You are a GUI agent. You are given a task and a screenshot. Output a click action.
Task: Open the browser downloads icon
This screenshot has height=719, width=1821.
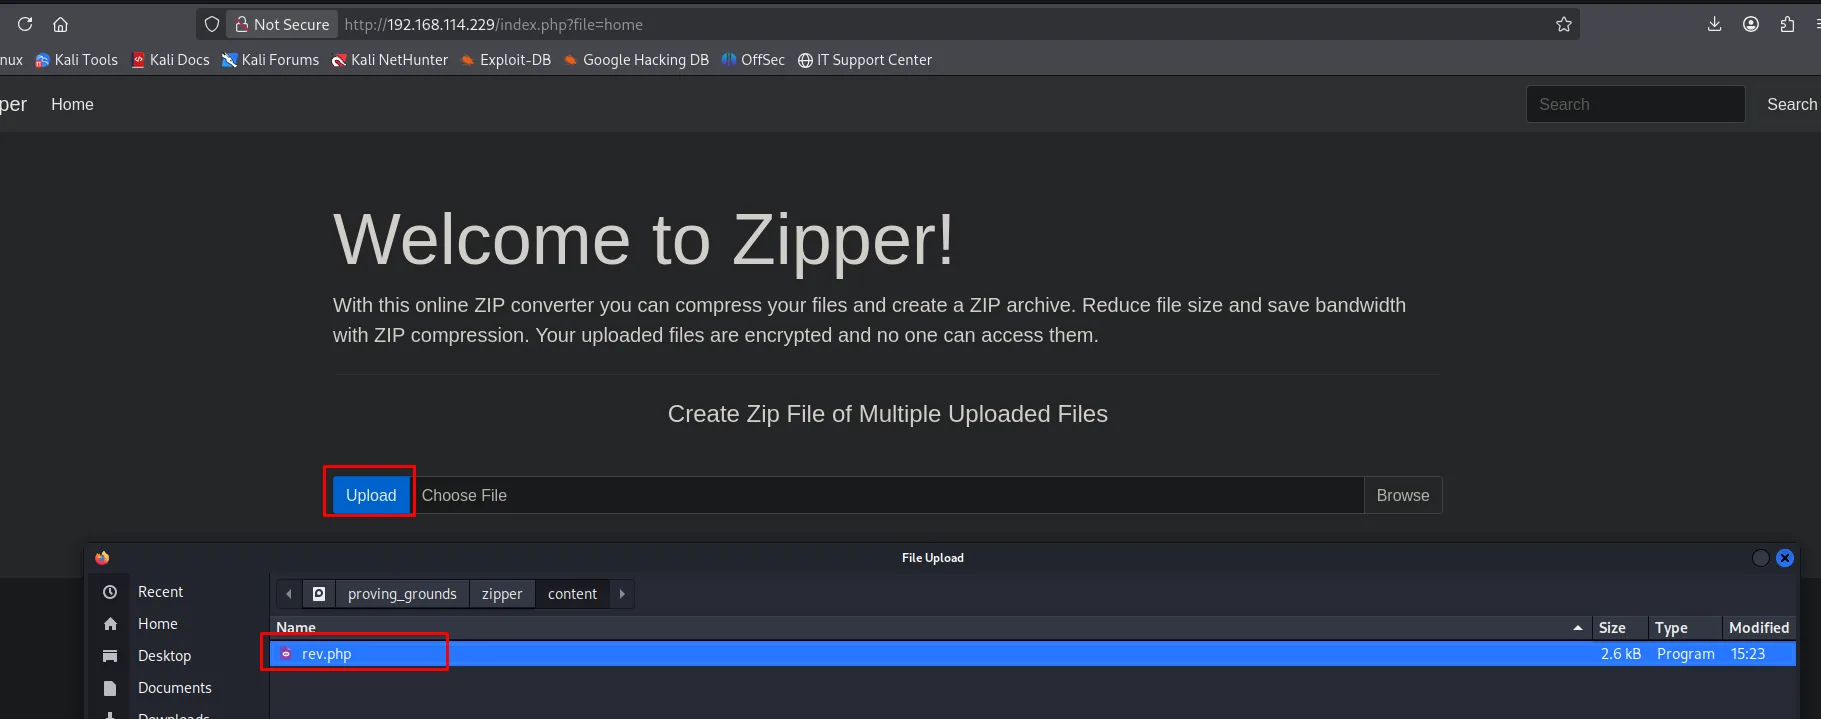[x=1714, y=24]
